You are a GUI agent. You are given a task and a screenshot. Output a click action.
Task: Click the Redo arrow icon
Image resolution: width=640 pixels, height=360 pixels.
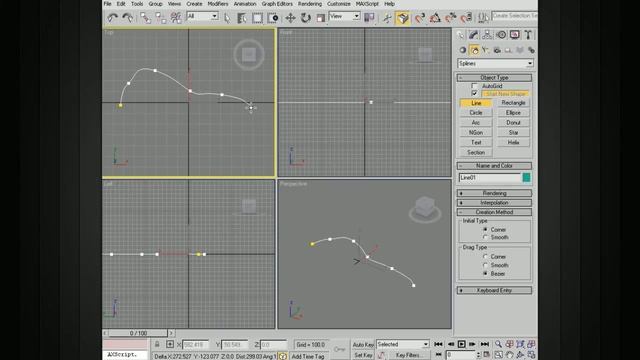pos(128,18)
